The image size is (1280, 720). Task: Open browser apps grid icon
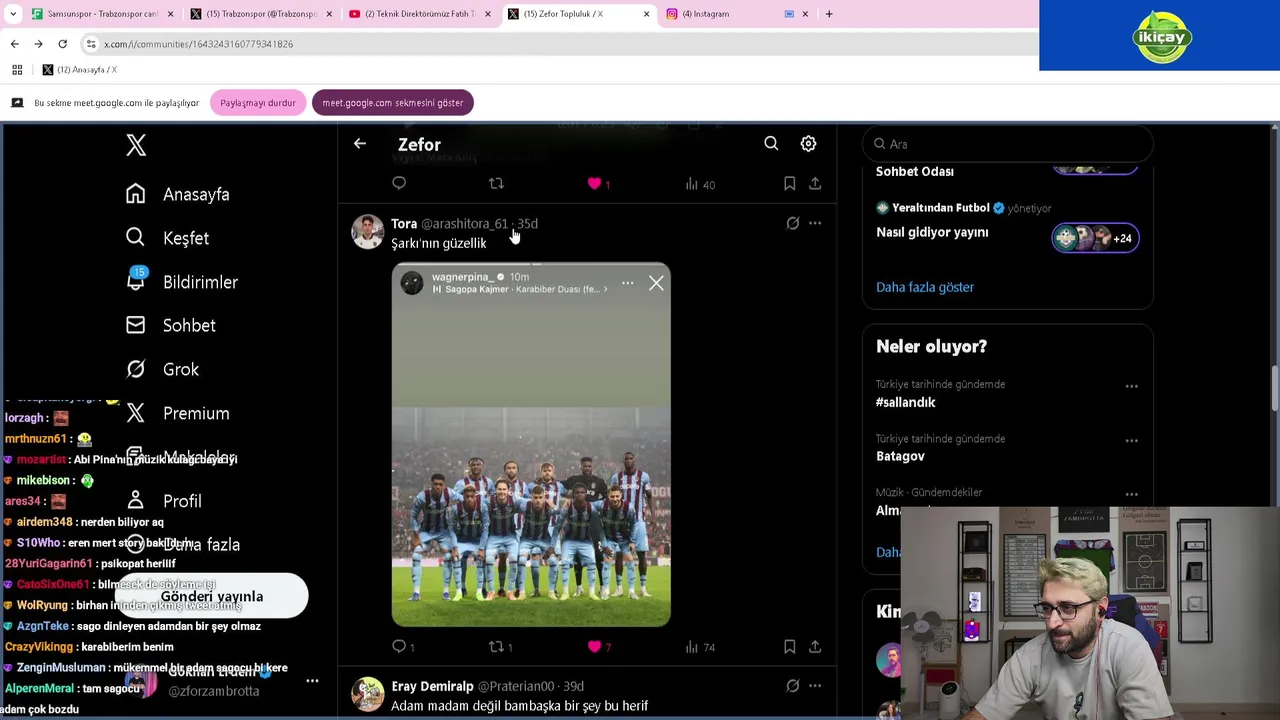[x=17, y=70]
